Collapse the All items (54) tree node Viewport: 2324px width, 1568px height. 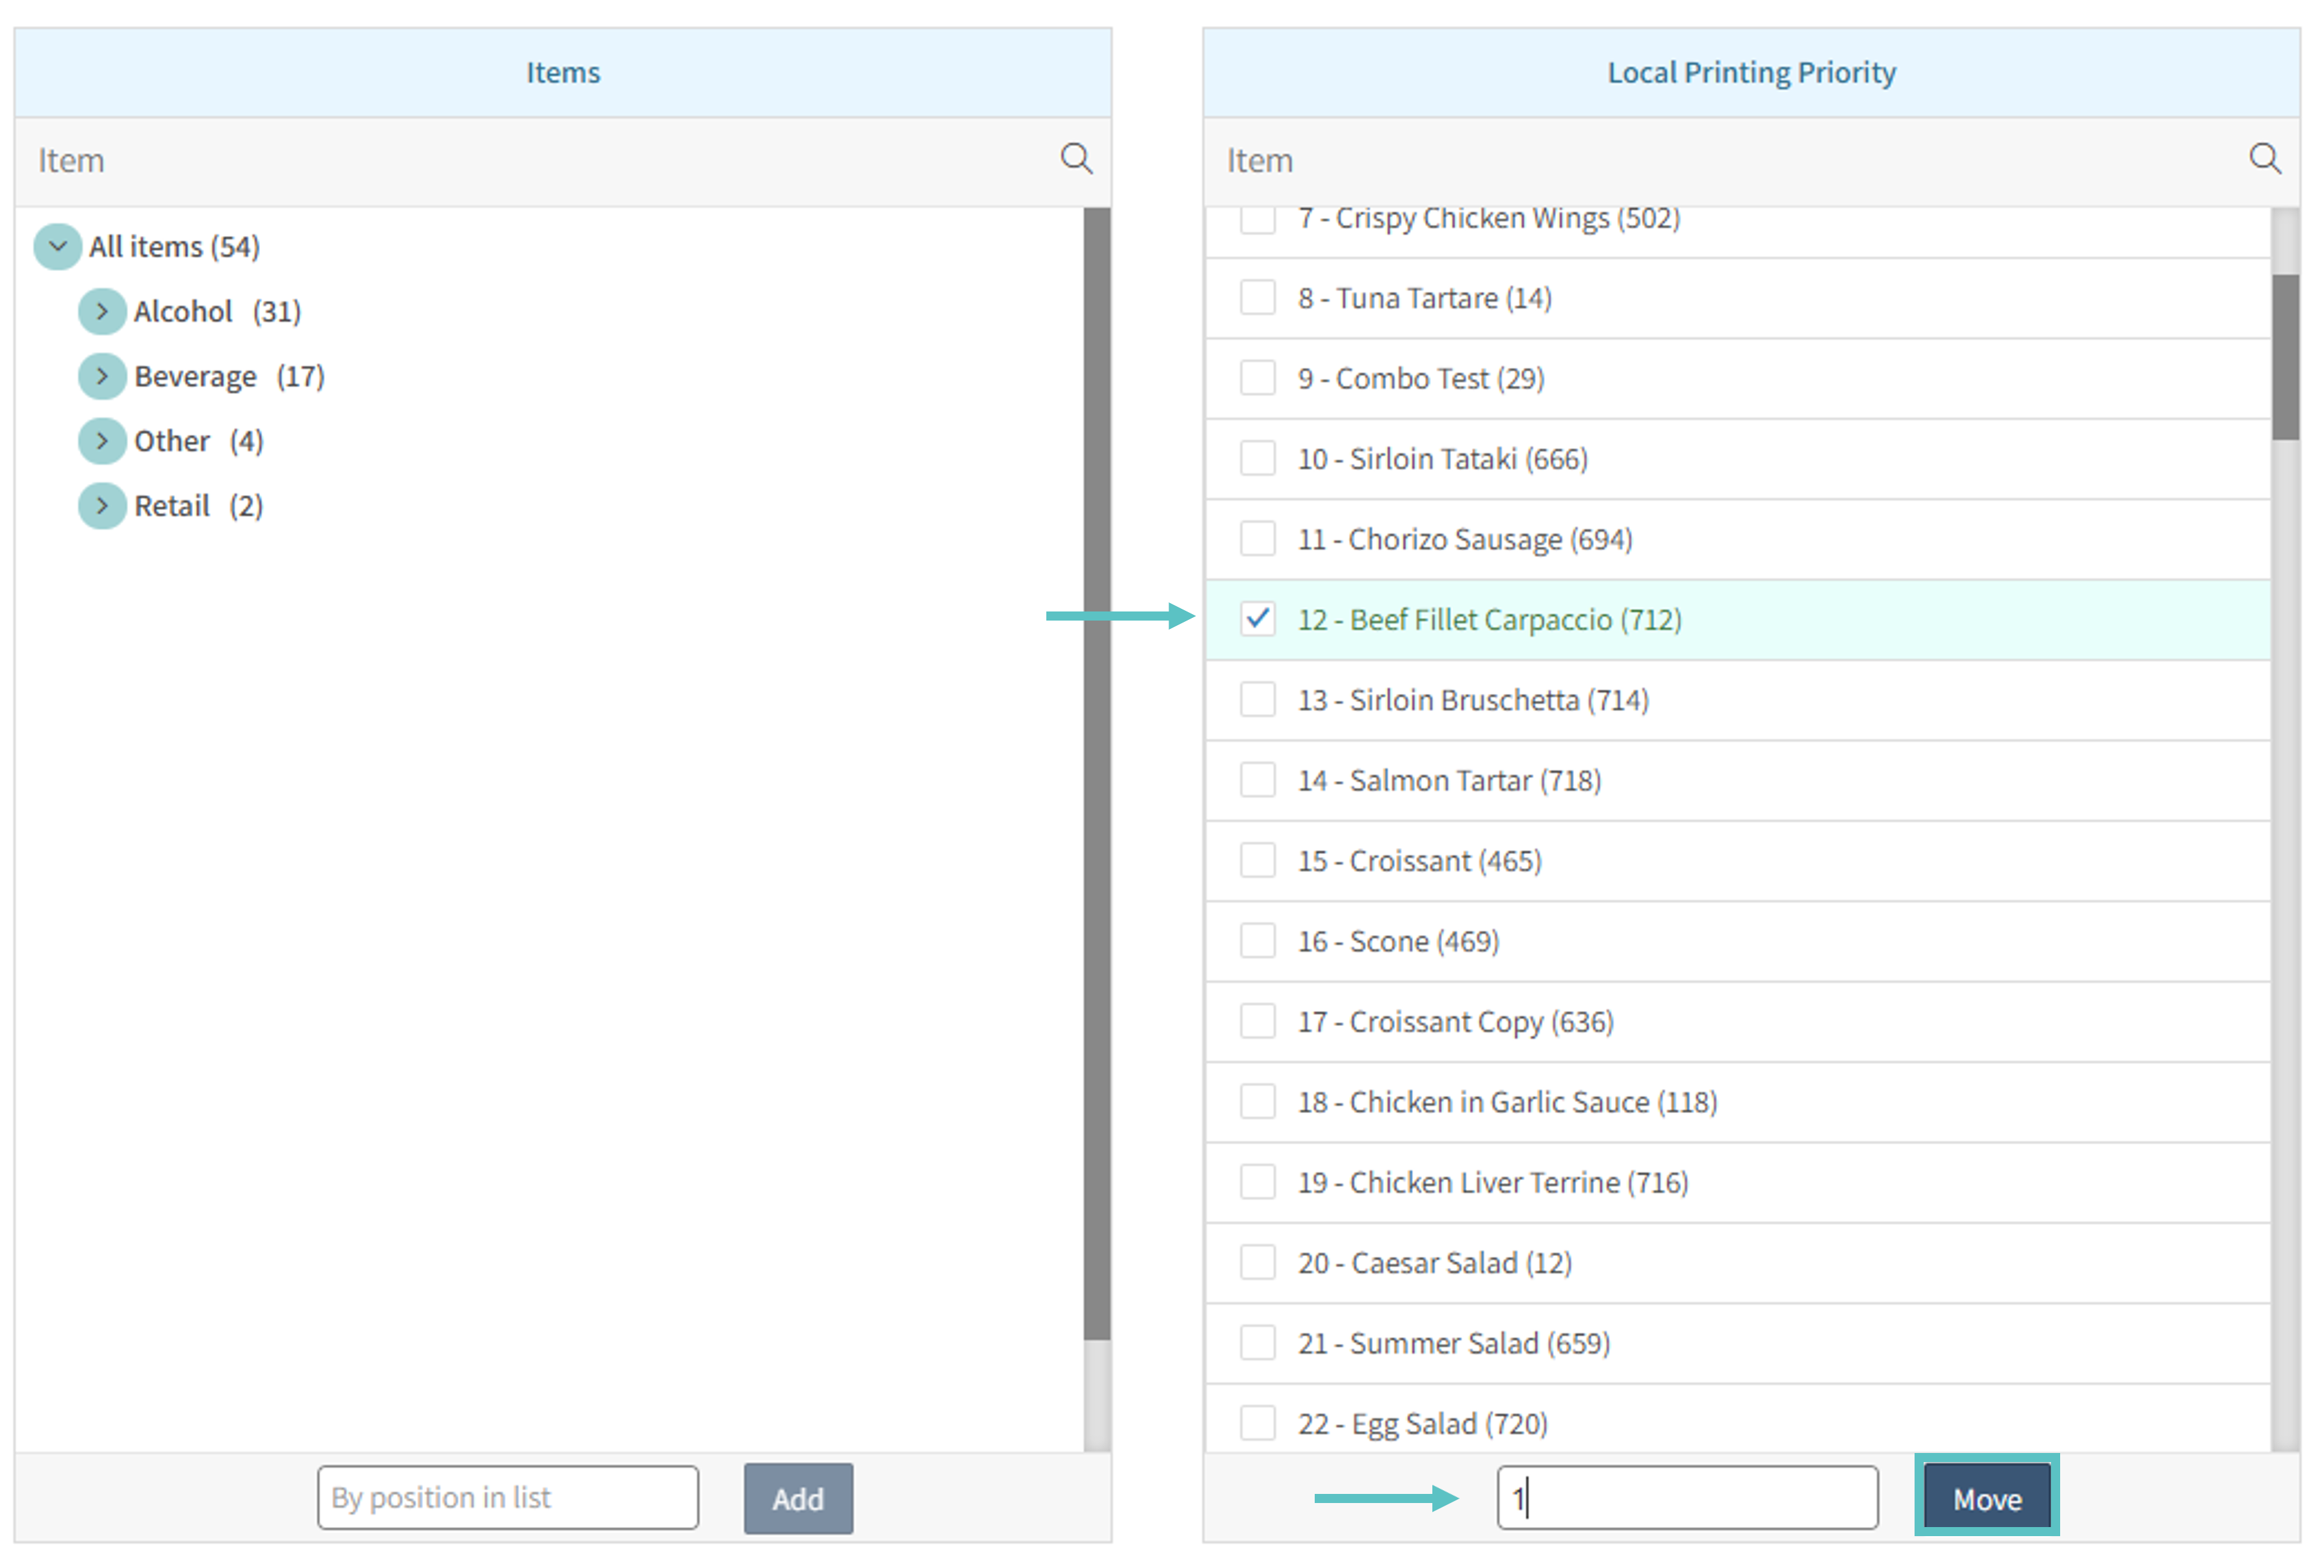pyautogui.click(x=58, y=246)
